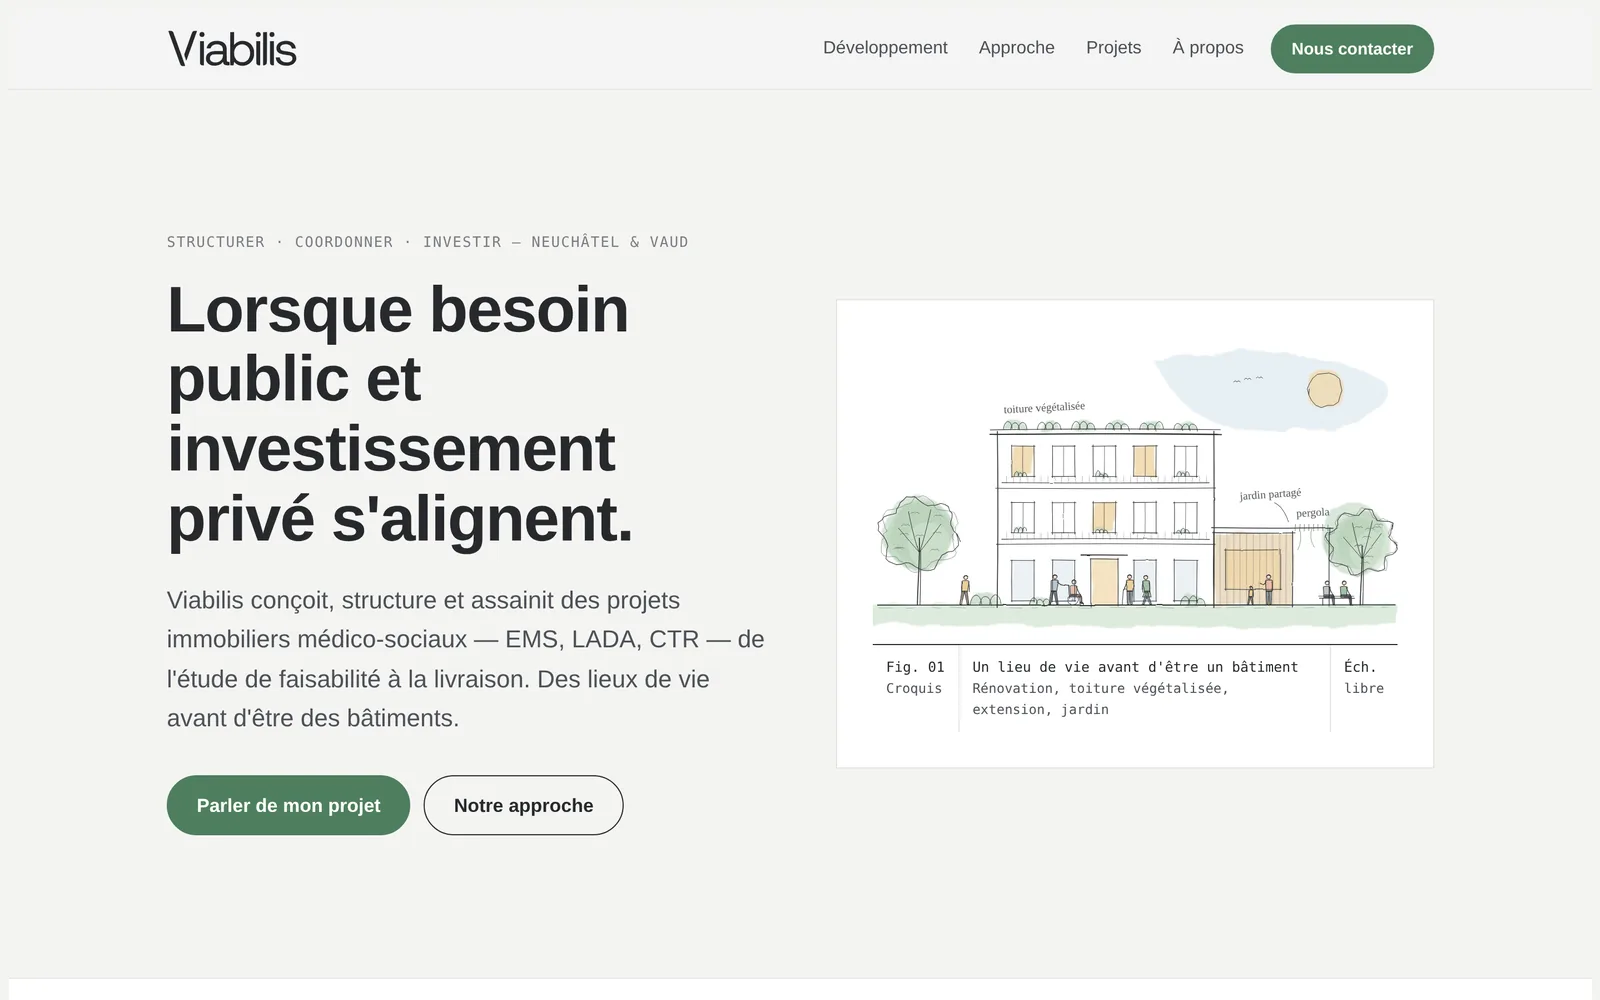
Task: Click the Nous contacter button
Action: [x=1352, y=49]
